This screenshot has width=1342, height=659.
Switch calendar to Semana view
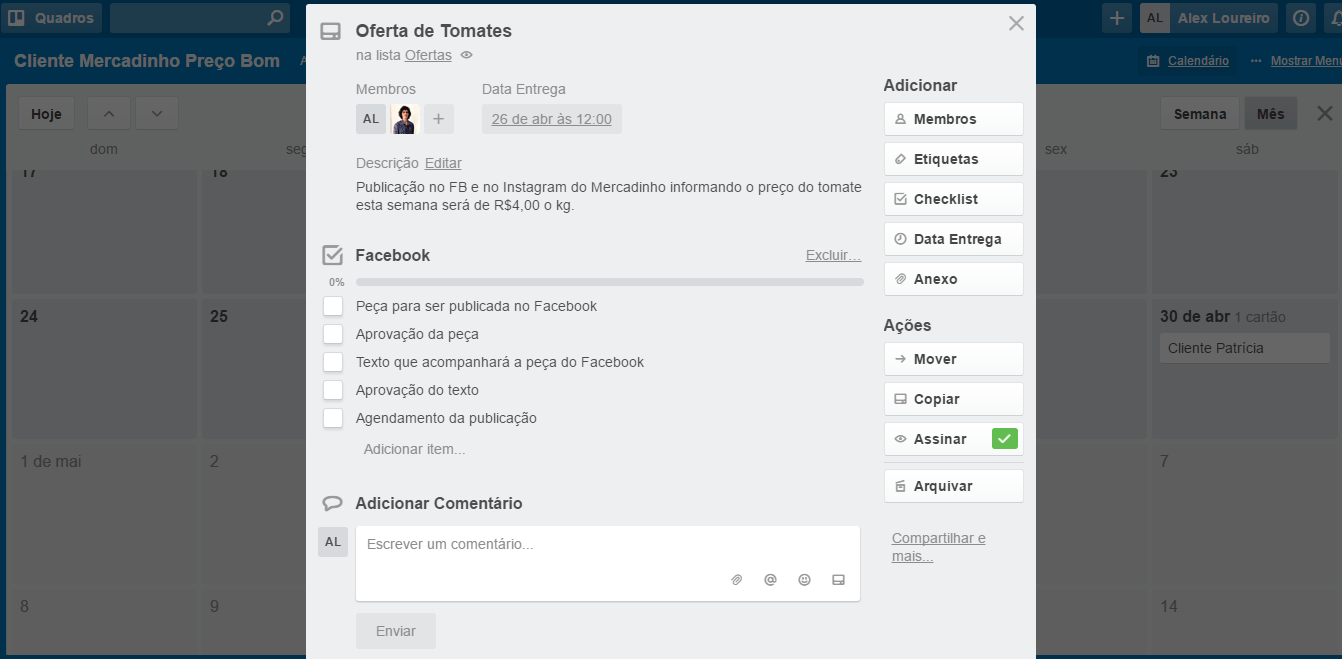tap(1199, 114)
